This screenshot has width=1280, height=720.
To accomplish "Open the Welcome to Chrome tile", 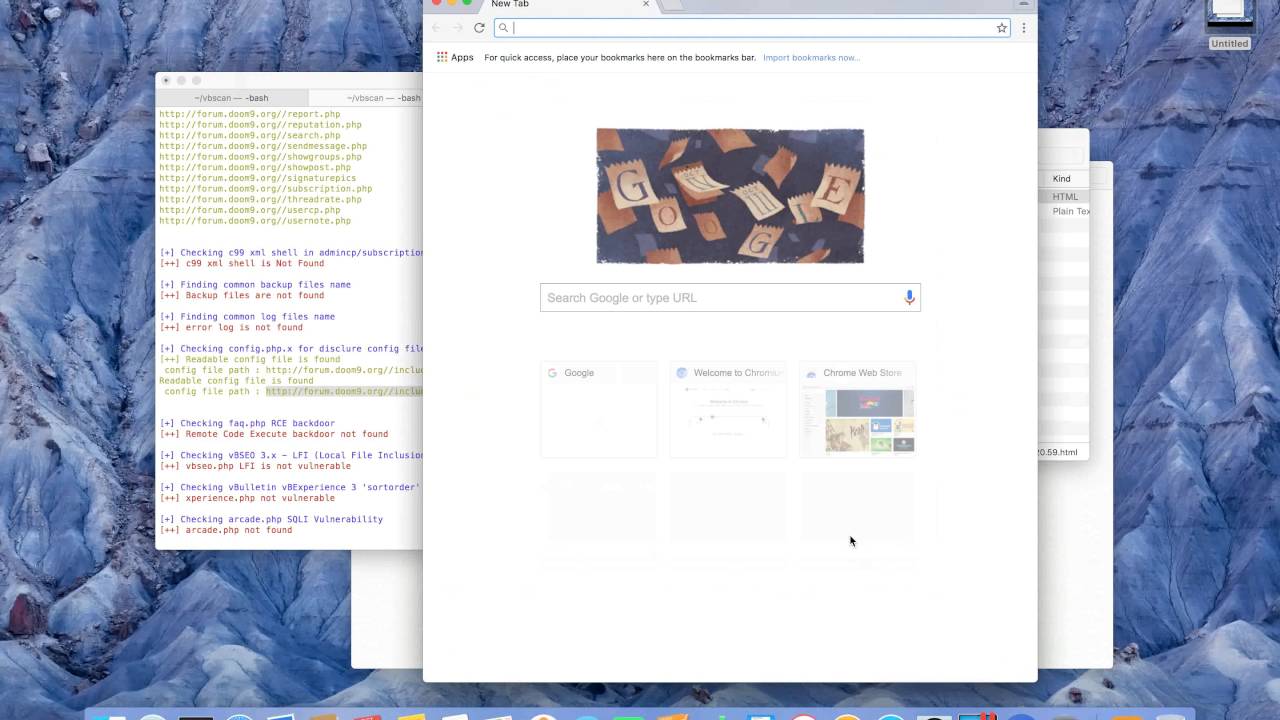I will pyautogui.click(x=728, y=408).
